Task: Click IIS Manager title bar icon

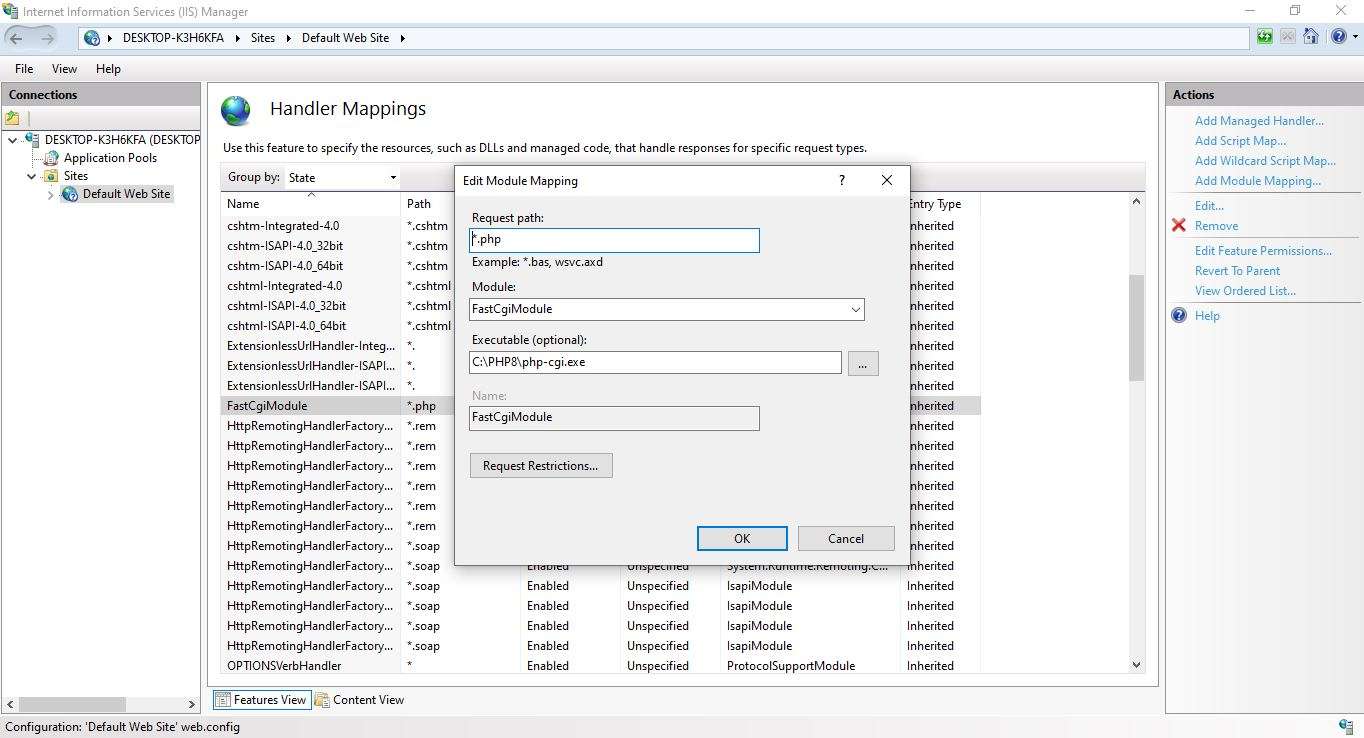Action: [x=10, y=11]
